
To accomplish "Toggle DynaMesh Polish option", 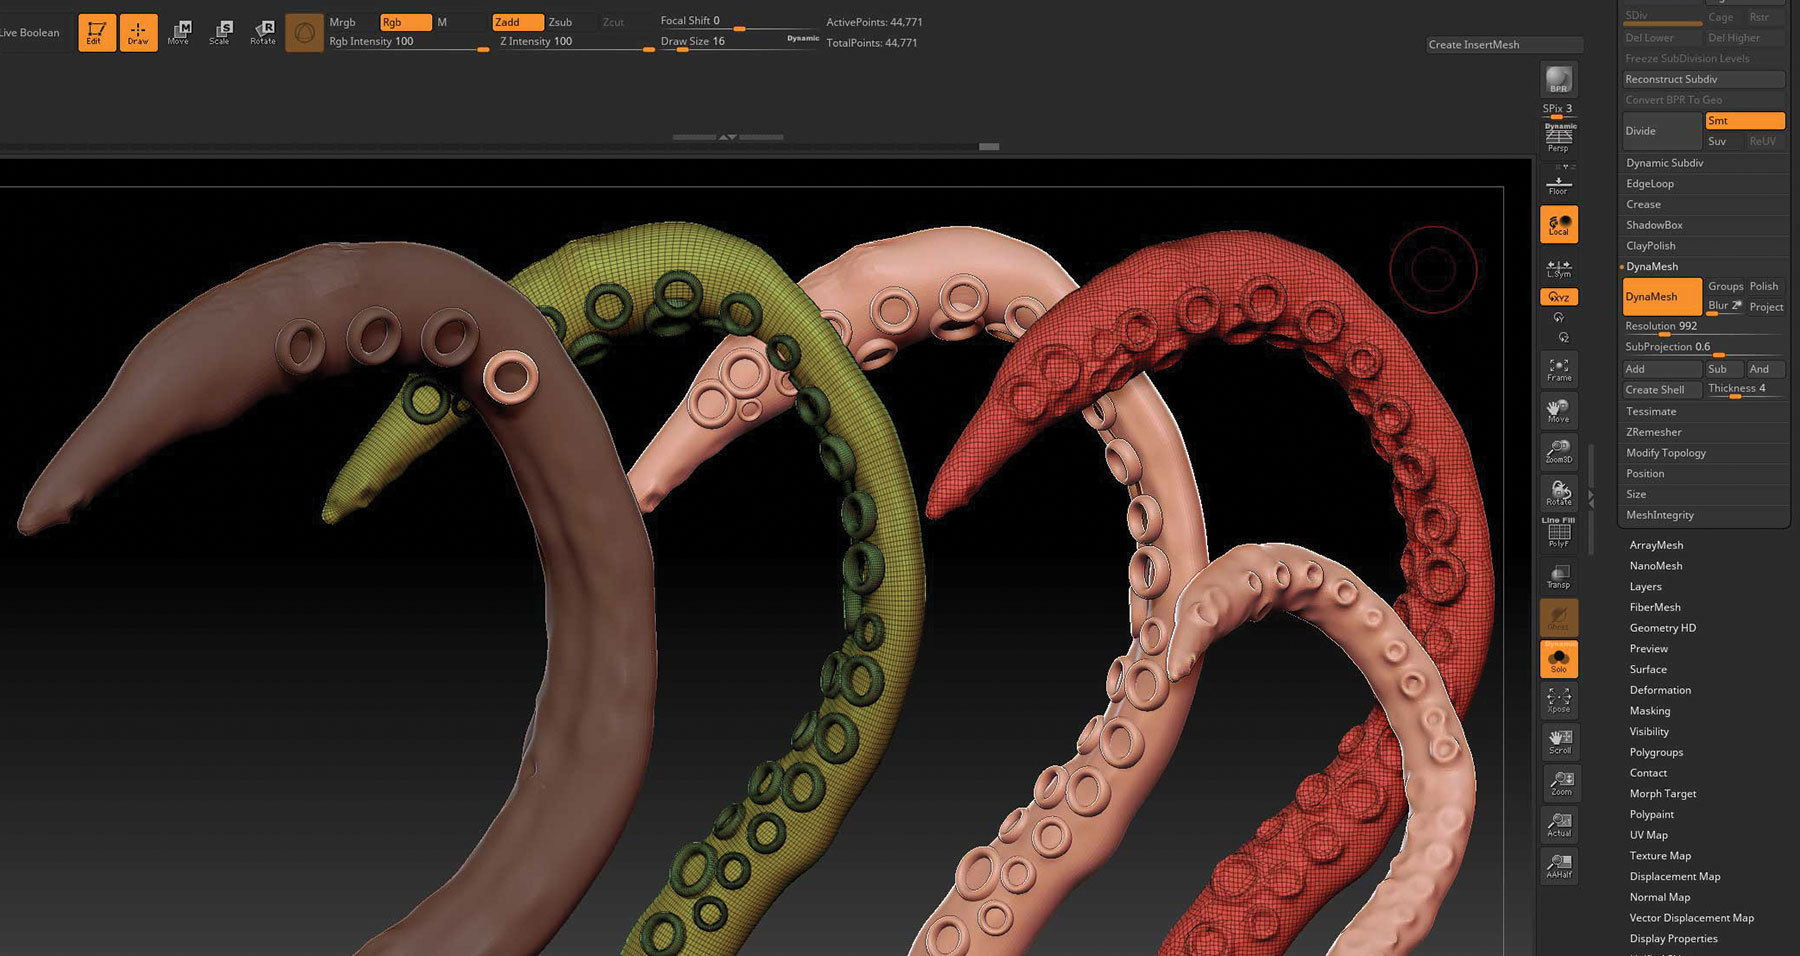I will click(x=1765, y=286).
